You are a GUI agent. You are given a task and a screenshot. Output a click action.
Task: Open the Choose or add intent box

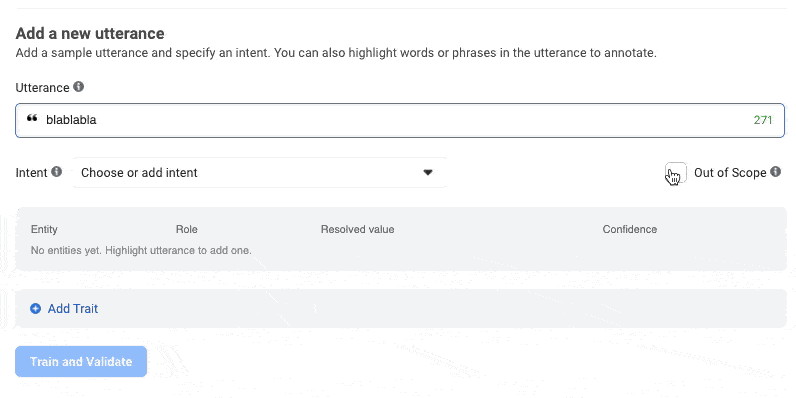tap(259, 173)
